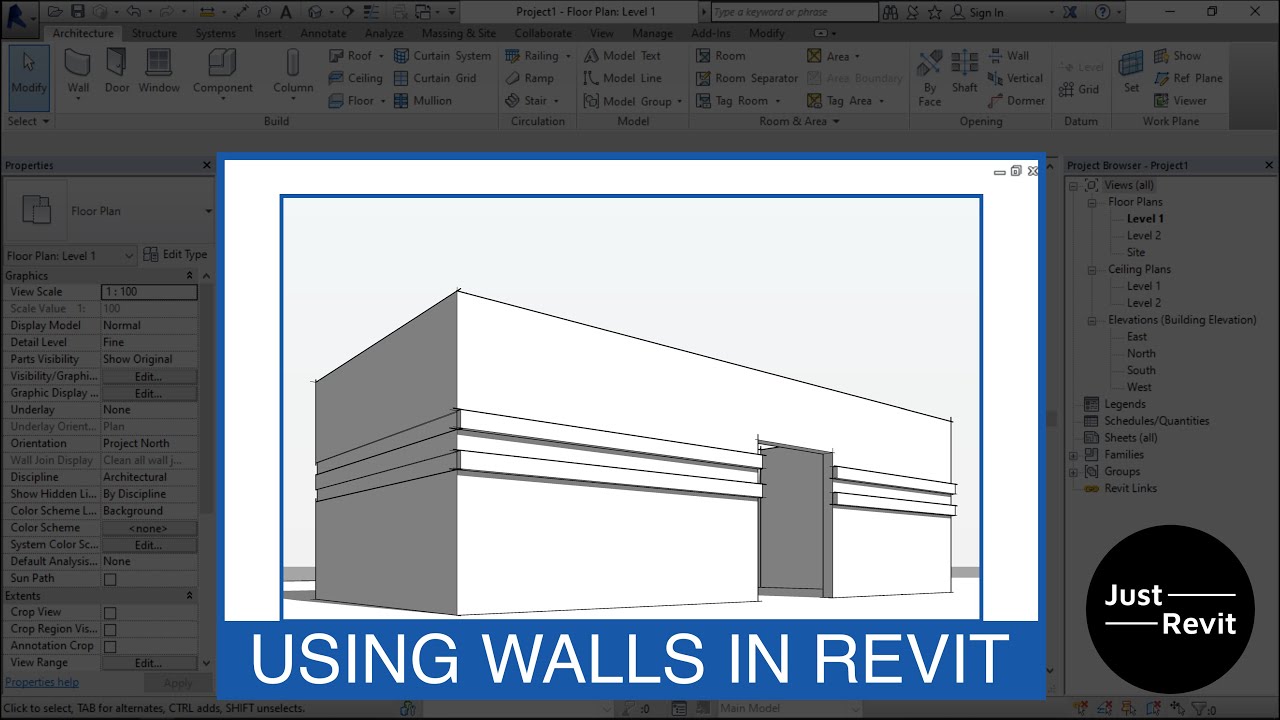Viewport: 1280px width, 720px height.
Task: Select the Wall tool in Build panel
Action: point(78,72)
